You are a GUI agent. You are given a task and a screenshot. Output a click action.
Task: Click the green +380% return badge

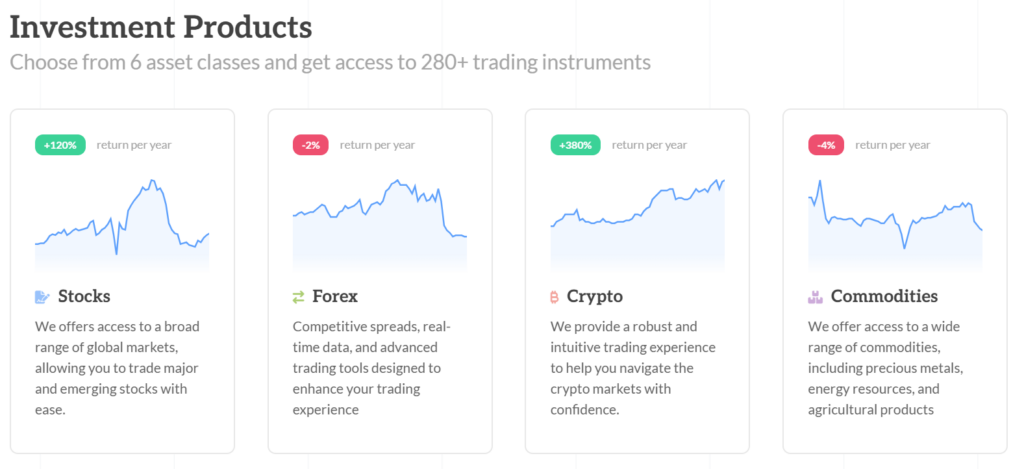pos(577,145)
